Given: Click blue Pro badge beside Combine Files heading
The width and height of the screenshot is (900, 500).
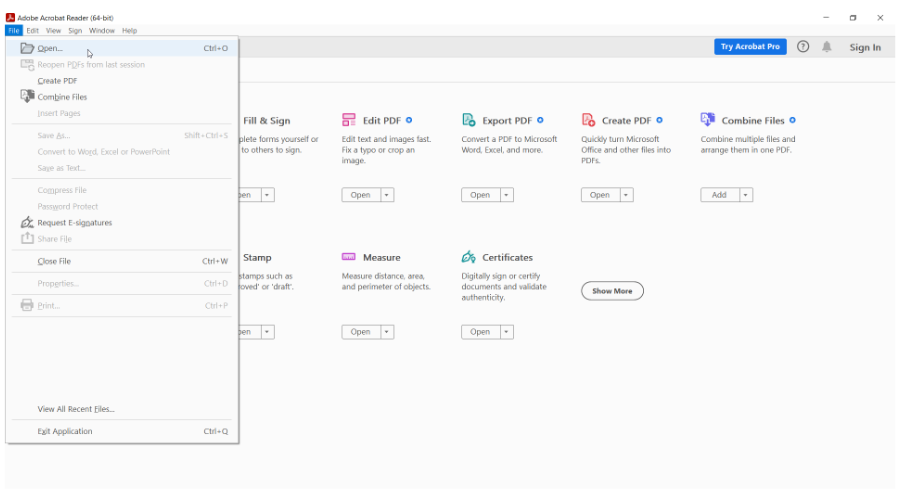Looking at the screenshot, I should coord(792,120).
